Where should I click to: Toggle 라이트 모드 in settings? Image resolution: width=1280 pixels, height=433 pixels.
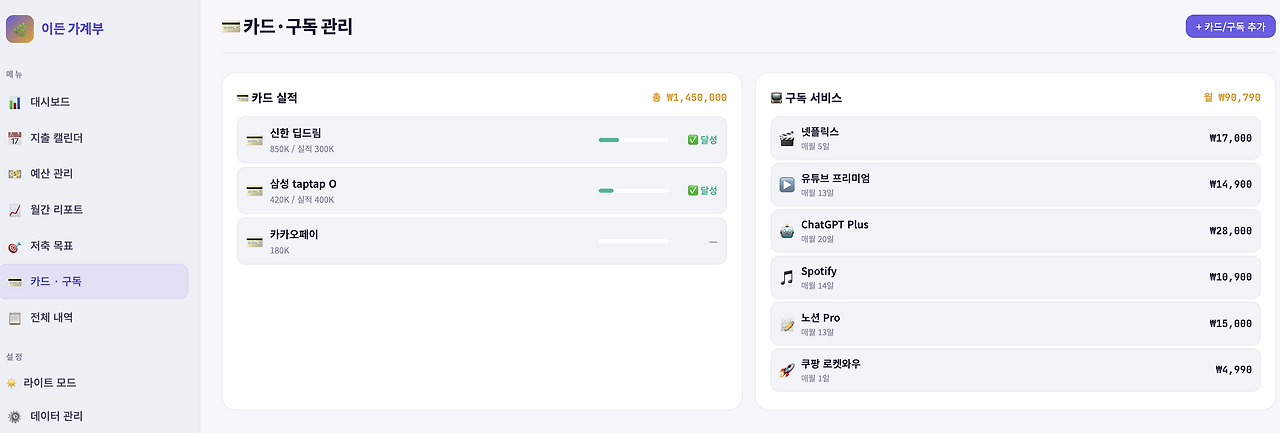(52, 383)
